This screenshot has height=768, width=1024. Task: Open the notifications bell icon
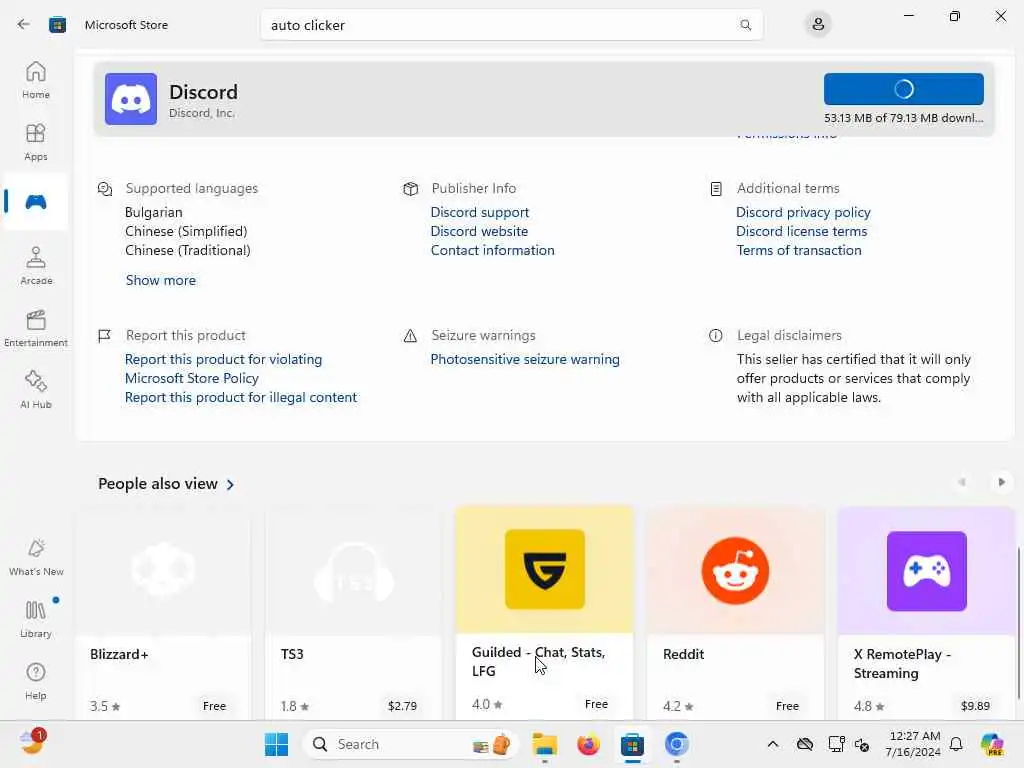(956, 744)
